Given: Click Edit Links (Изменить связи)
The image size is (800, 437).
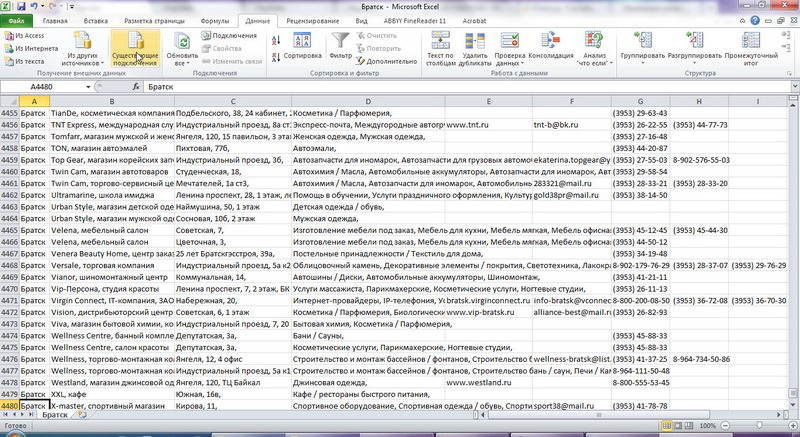Looking at the screenshot, I should (232, 61).
